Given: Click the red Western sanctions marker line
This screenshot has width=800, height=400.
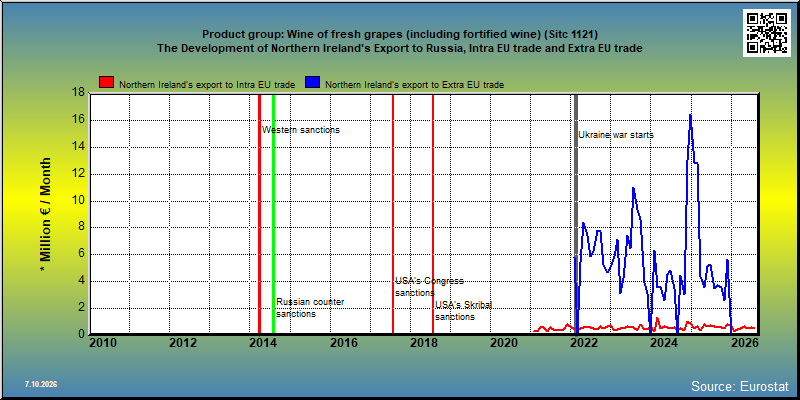Looking at the screenshot, I should pos(259,214).
